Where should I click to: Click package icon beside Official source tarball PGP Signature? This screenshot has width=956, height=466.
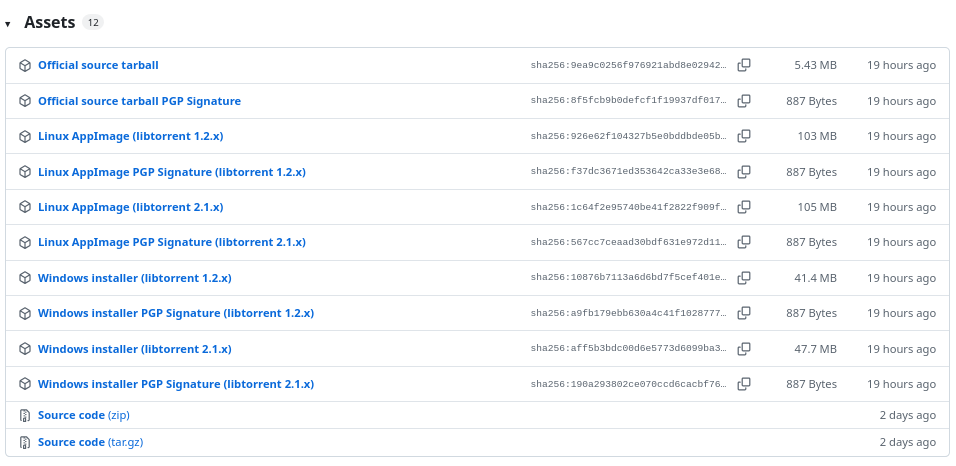point(25,101)
